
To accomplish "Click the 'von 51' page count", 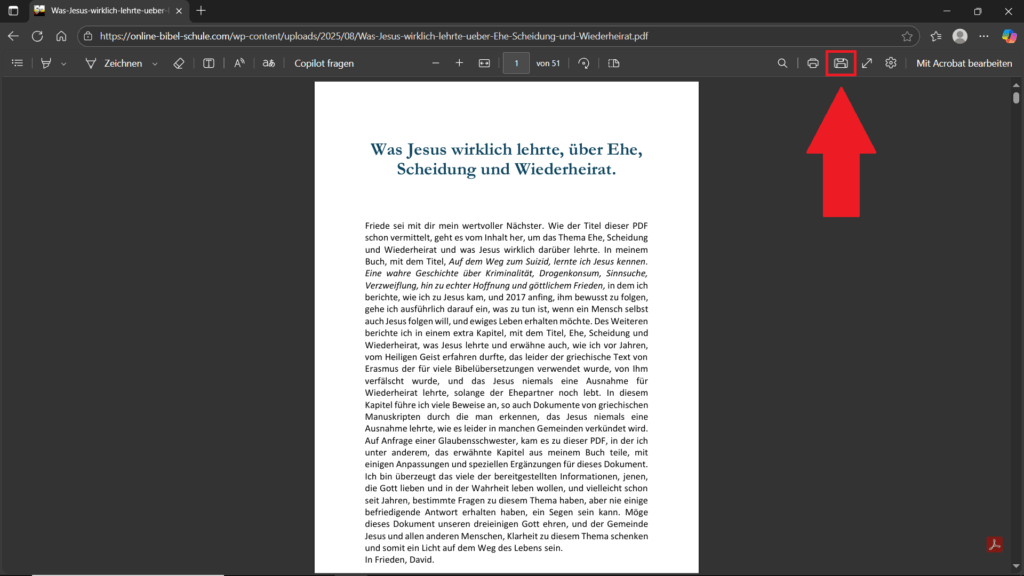I will [548, 63].
